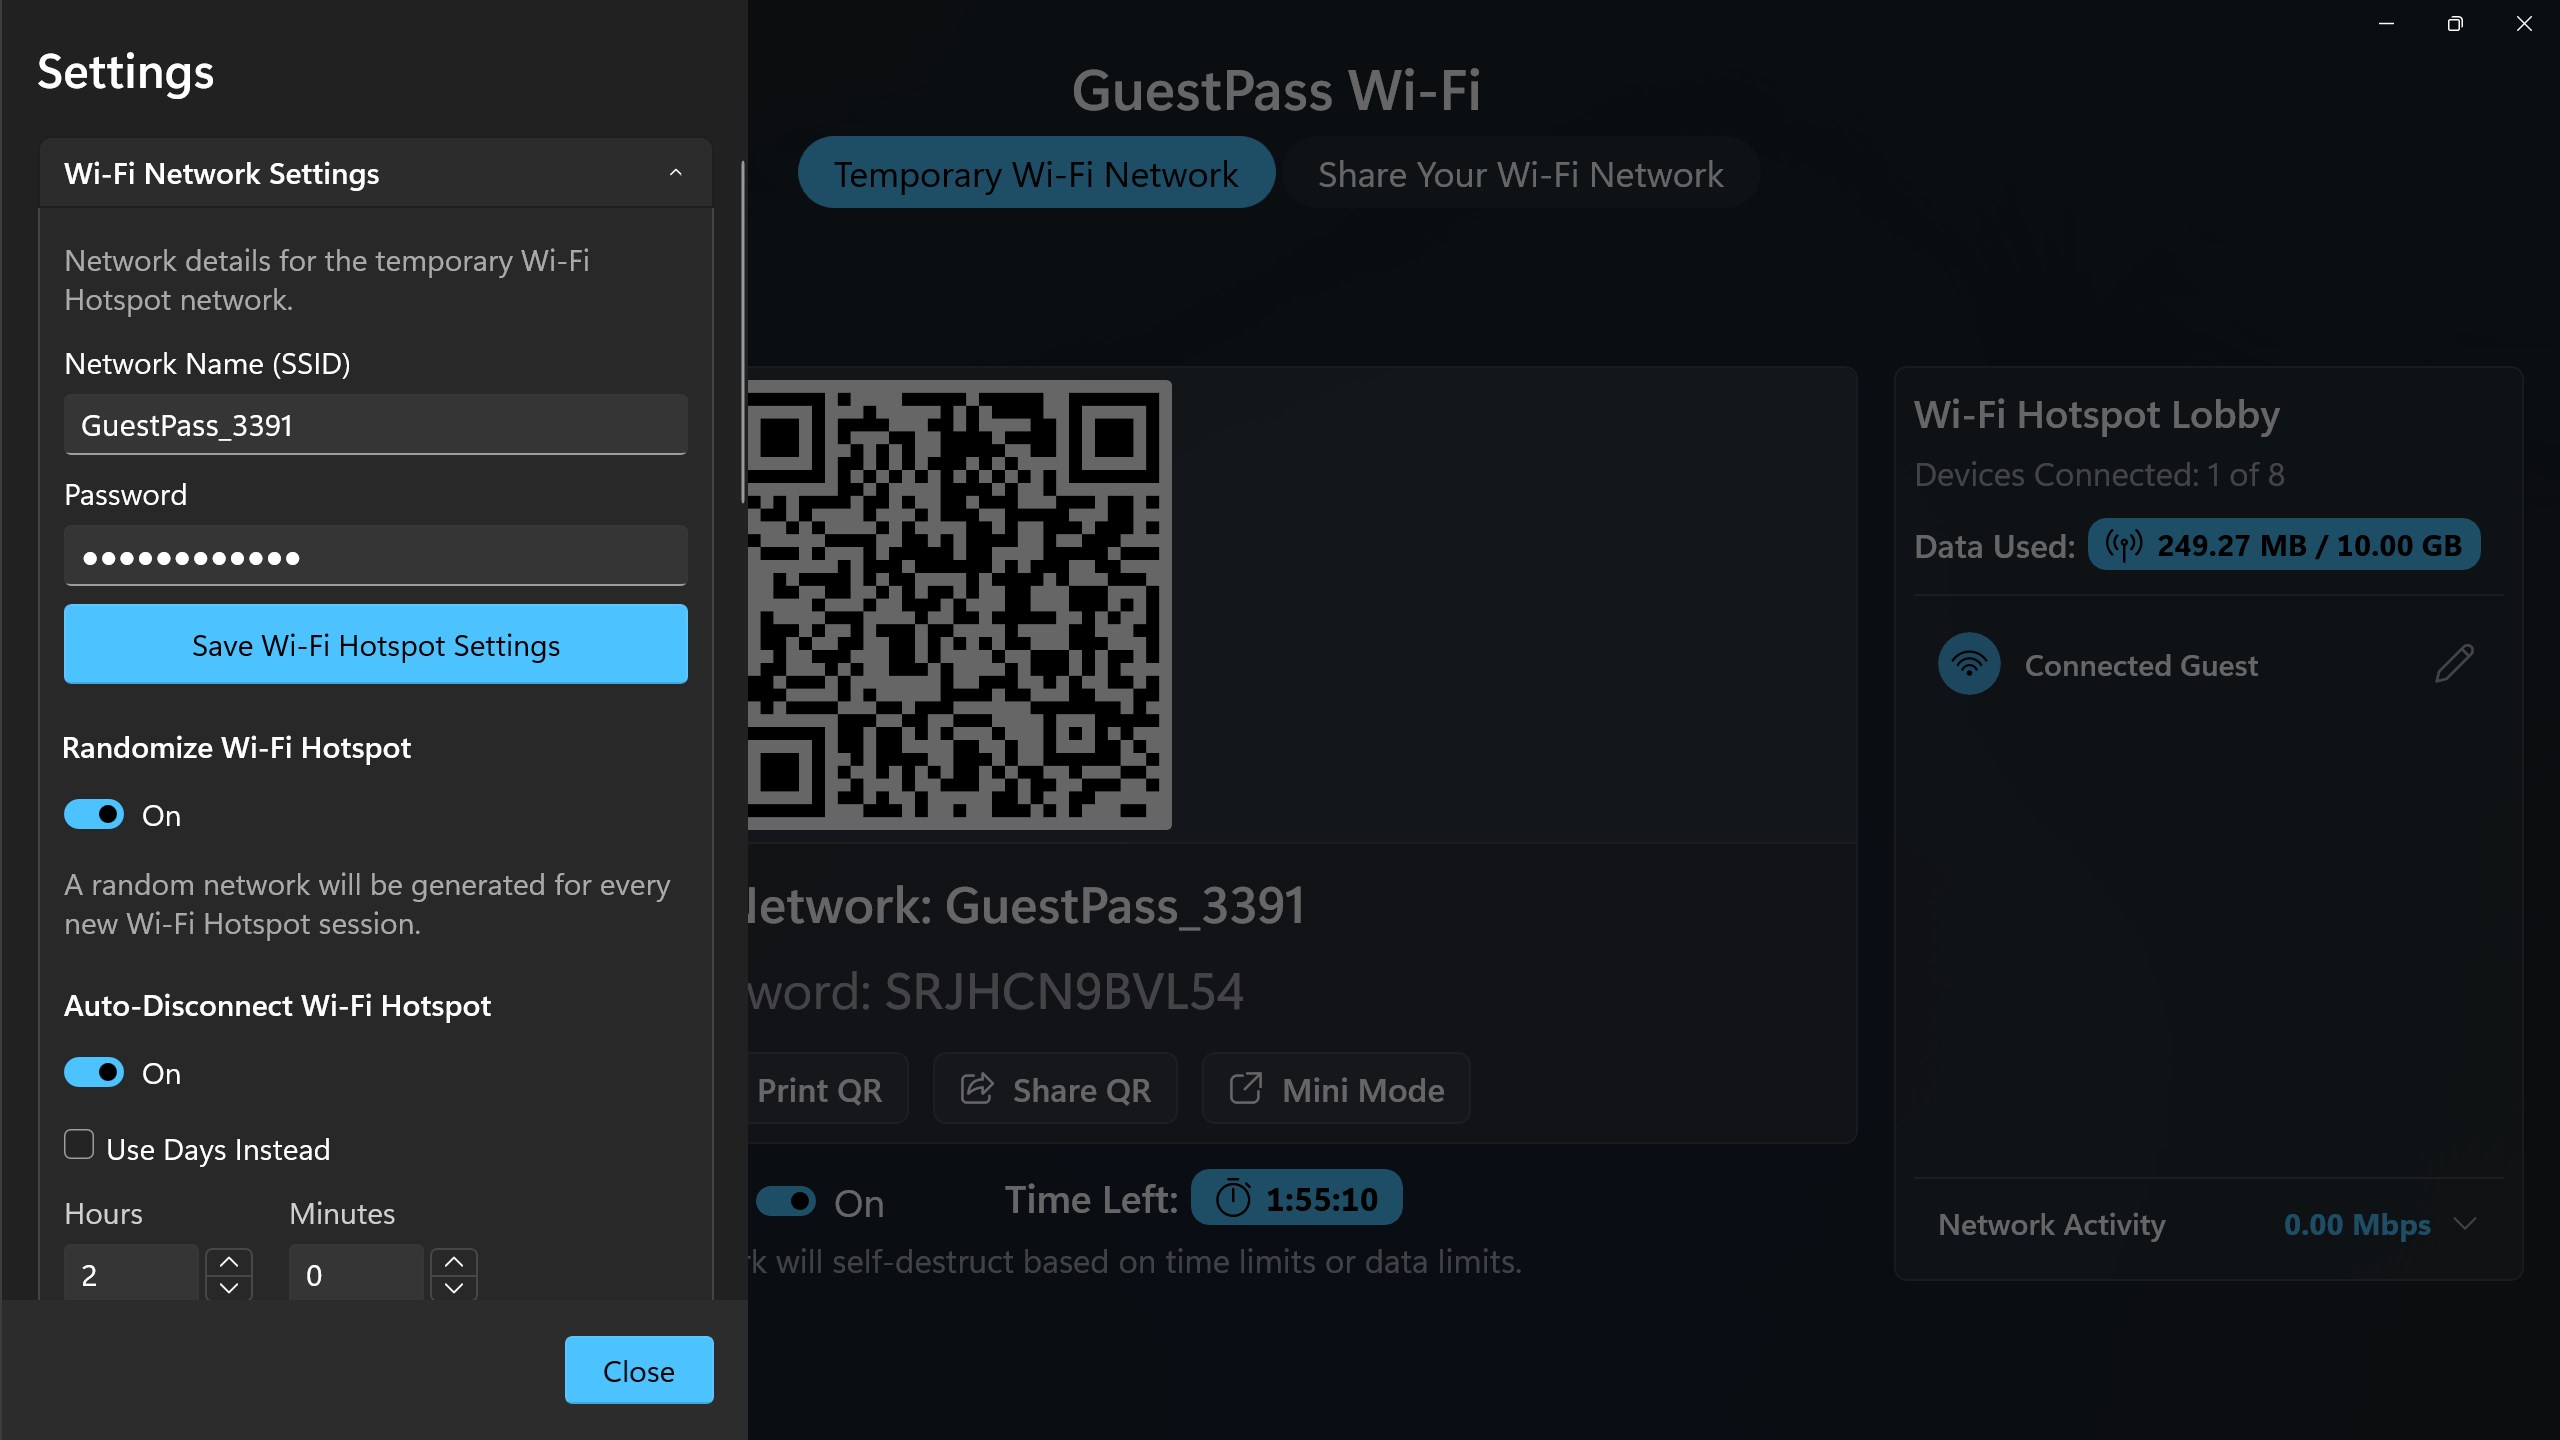This screenshot has height=1440, width=2560.
Task: Toggle Randomize Wi-Fi Hotspot switch off
Action: point(94,814)
